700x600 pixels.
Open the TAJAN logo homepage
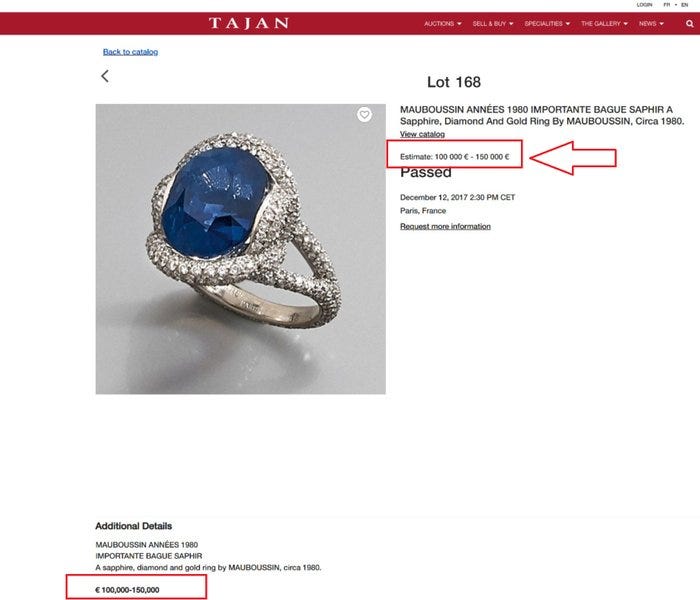[x=249, y=23]
